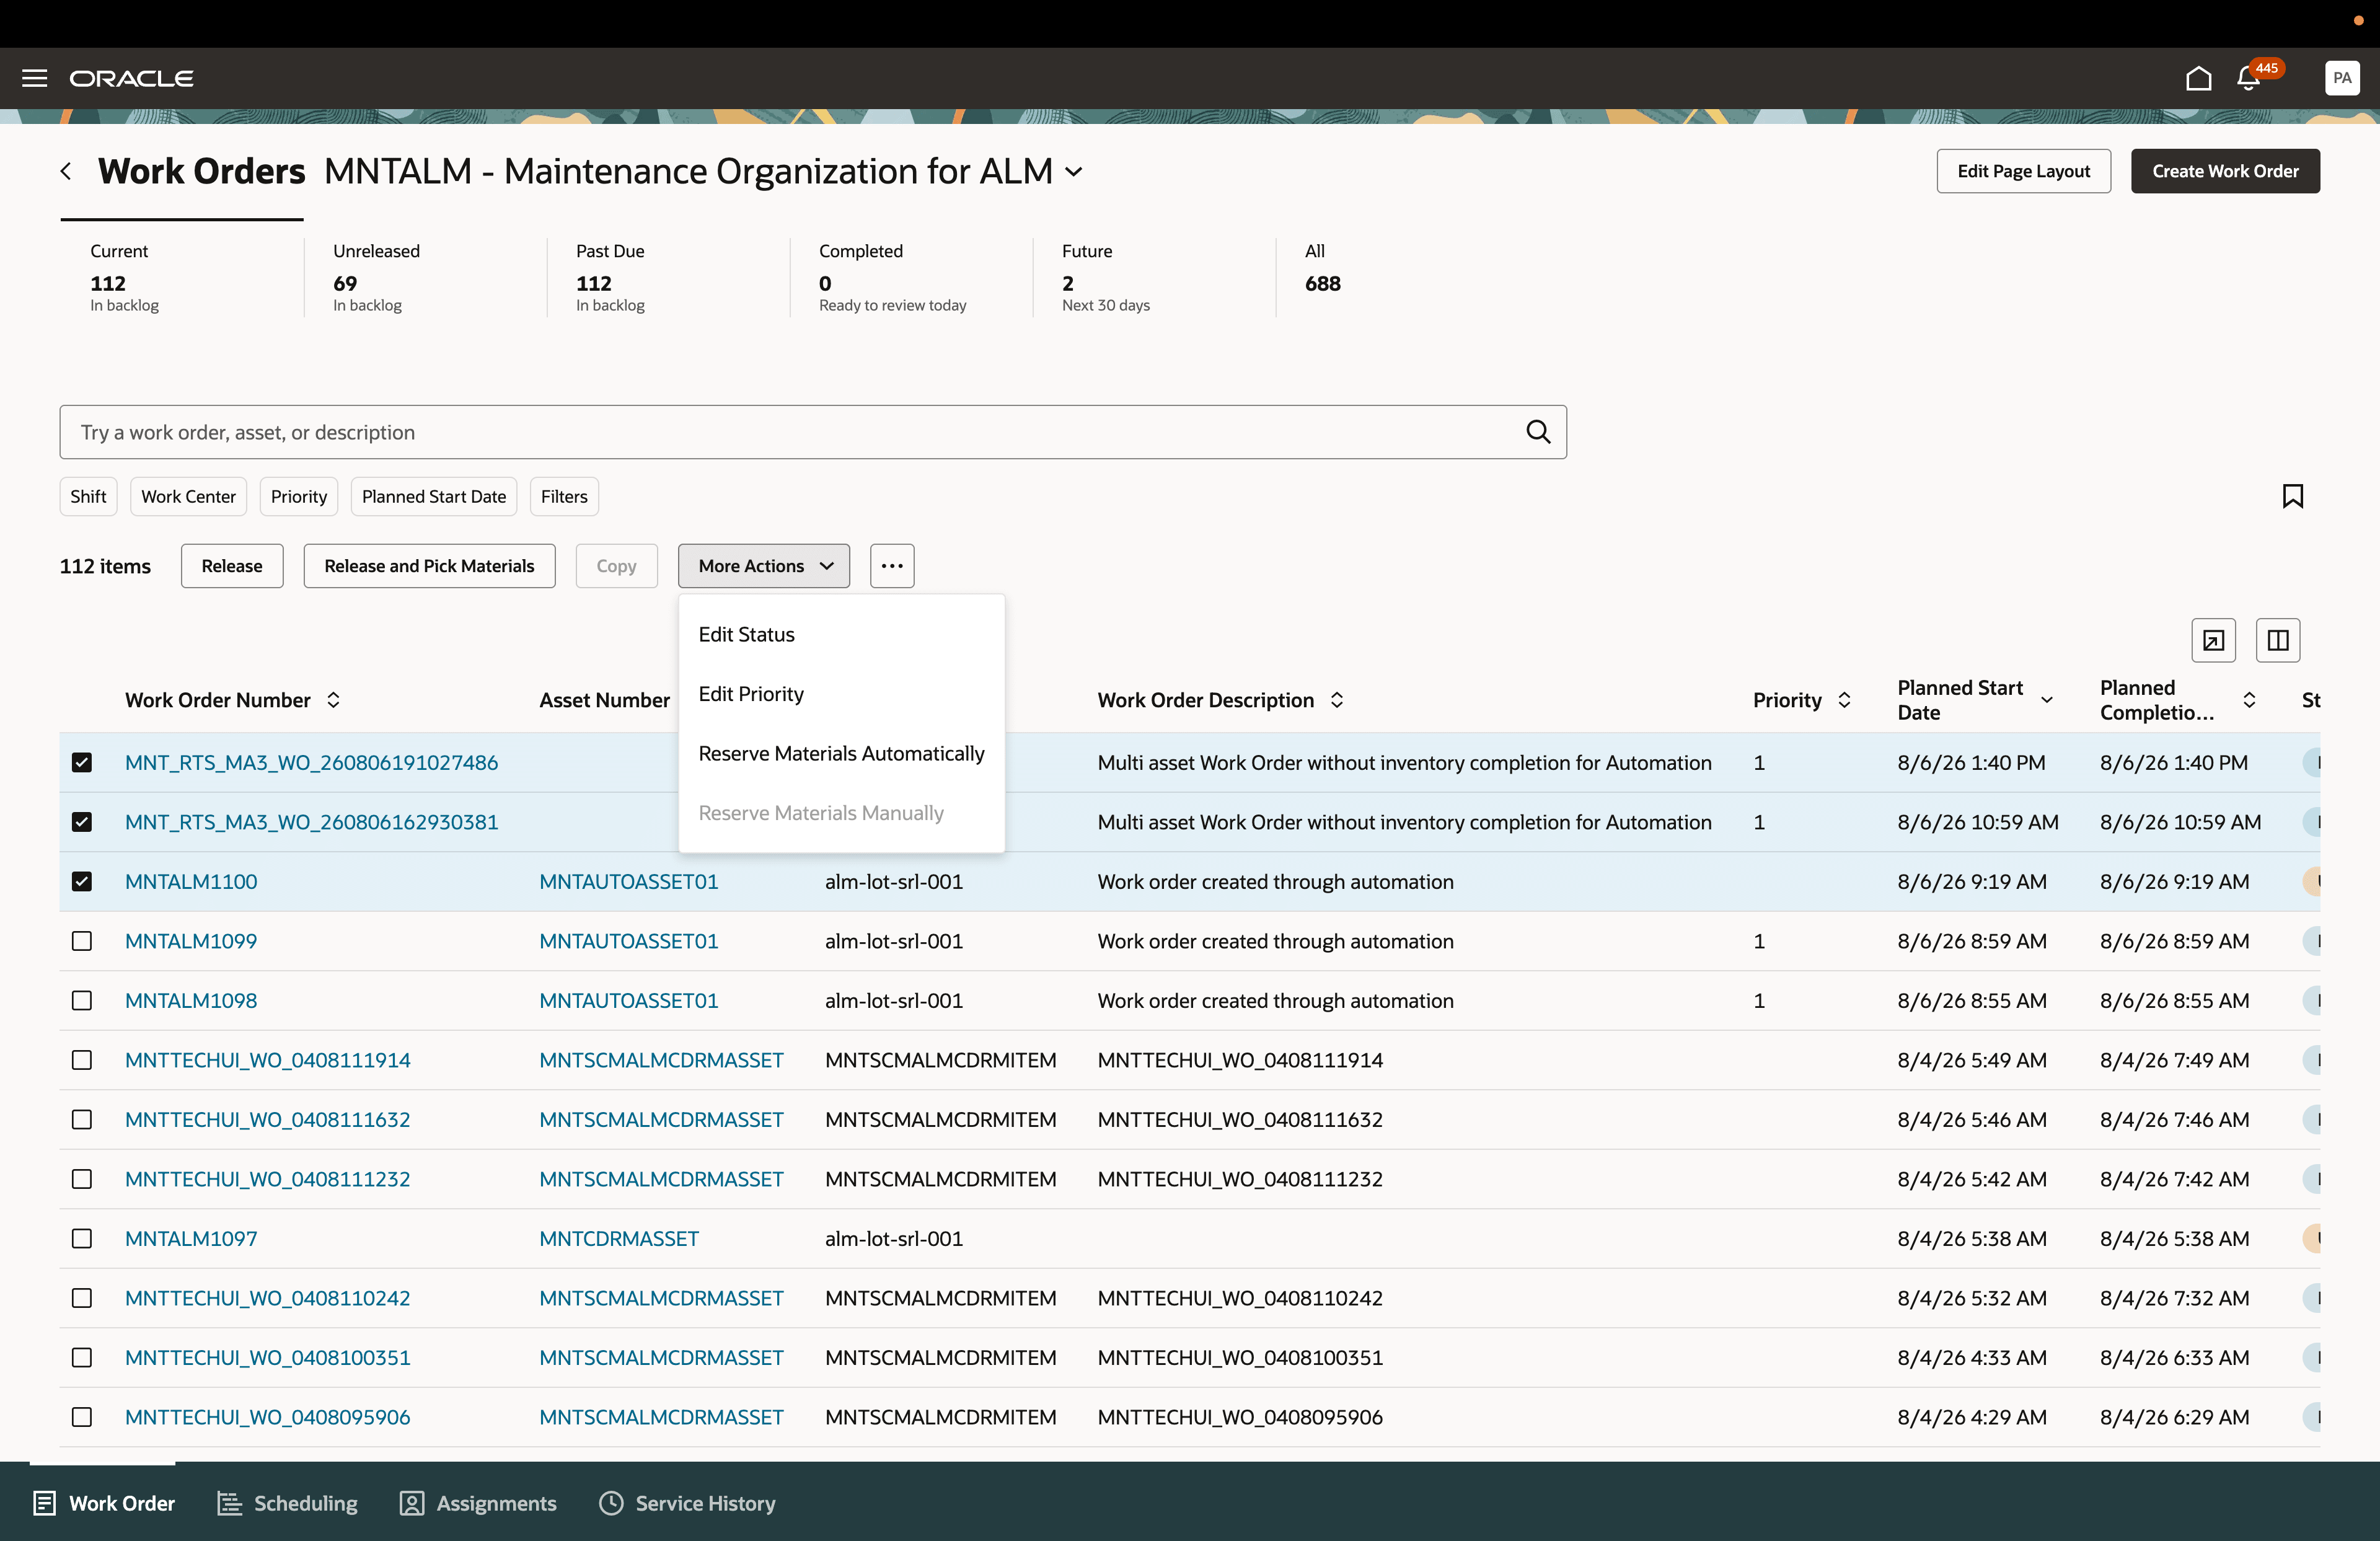The image size is (2380, 1541).
Task: Open asset link MNTCDRMASSET
Action: coord(619,1238)
